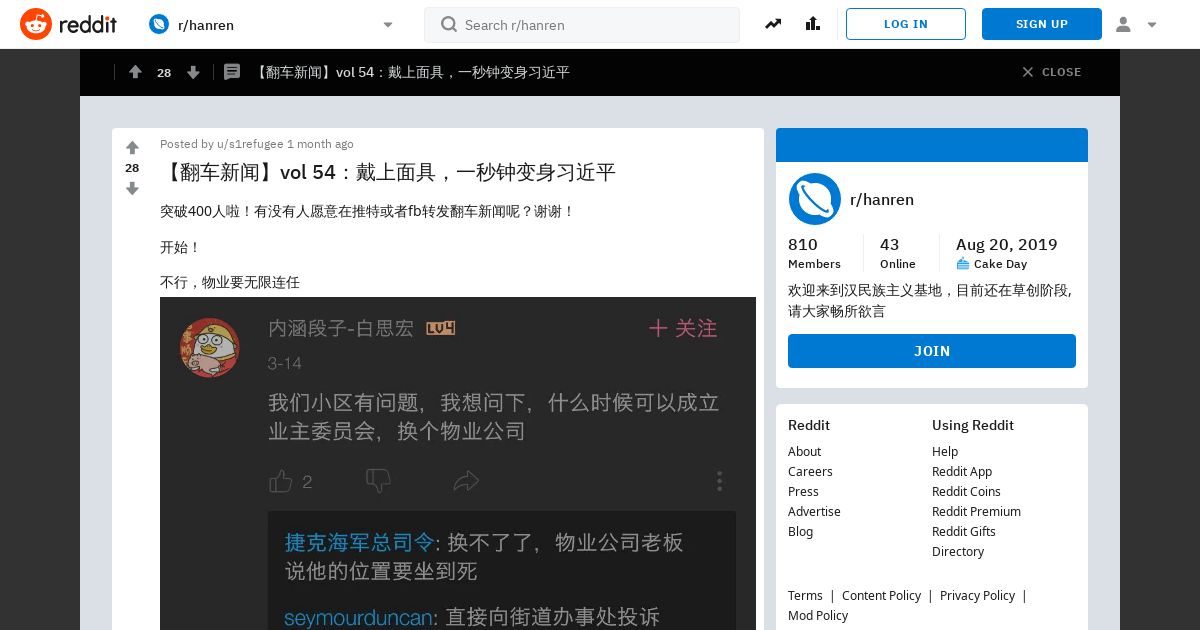
Task: Open the Reddit Gifts footer link
Action: coord(964,531)
